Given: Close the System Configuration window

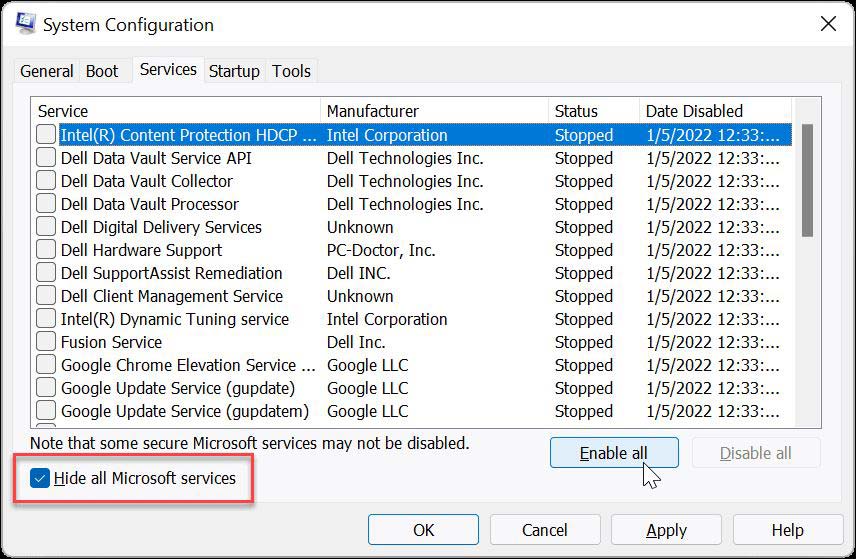Looking at the screenshot, I should coord(827,23).
